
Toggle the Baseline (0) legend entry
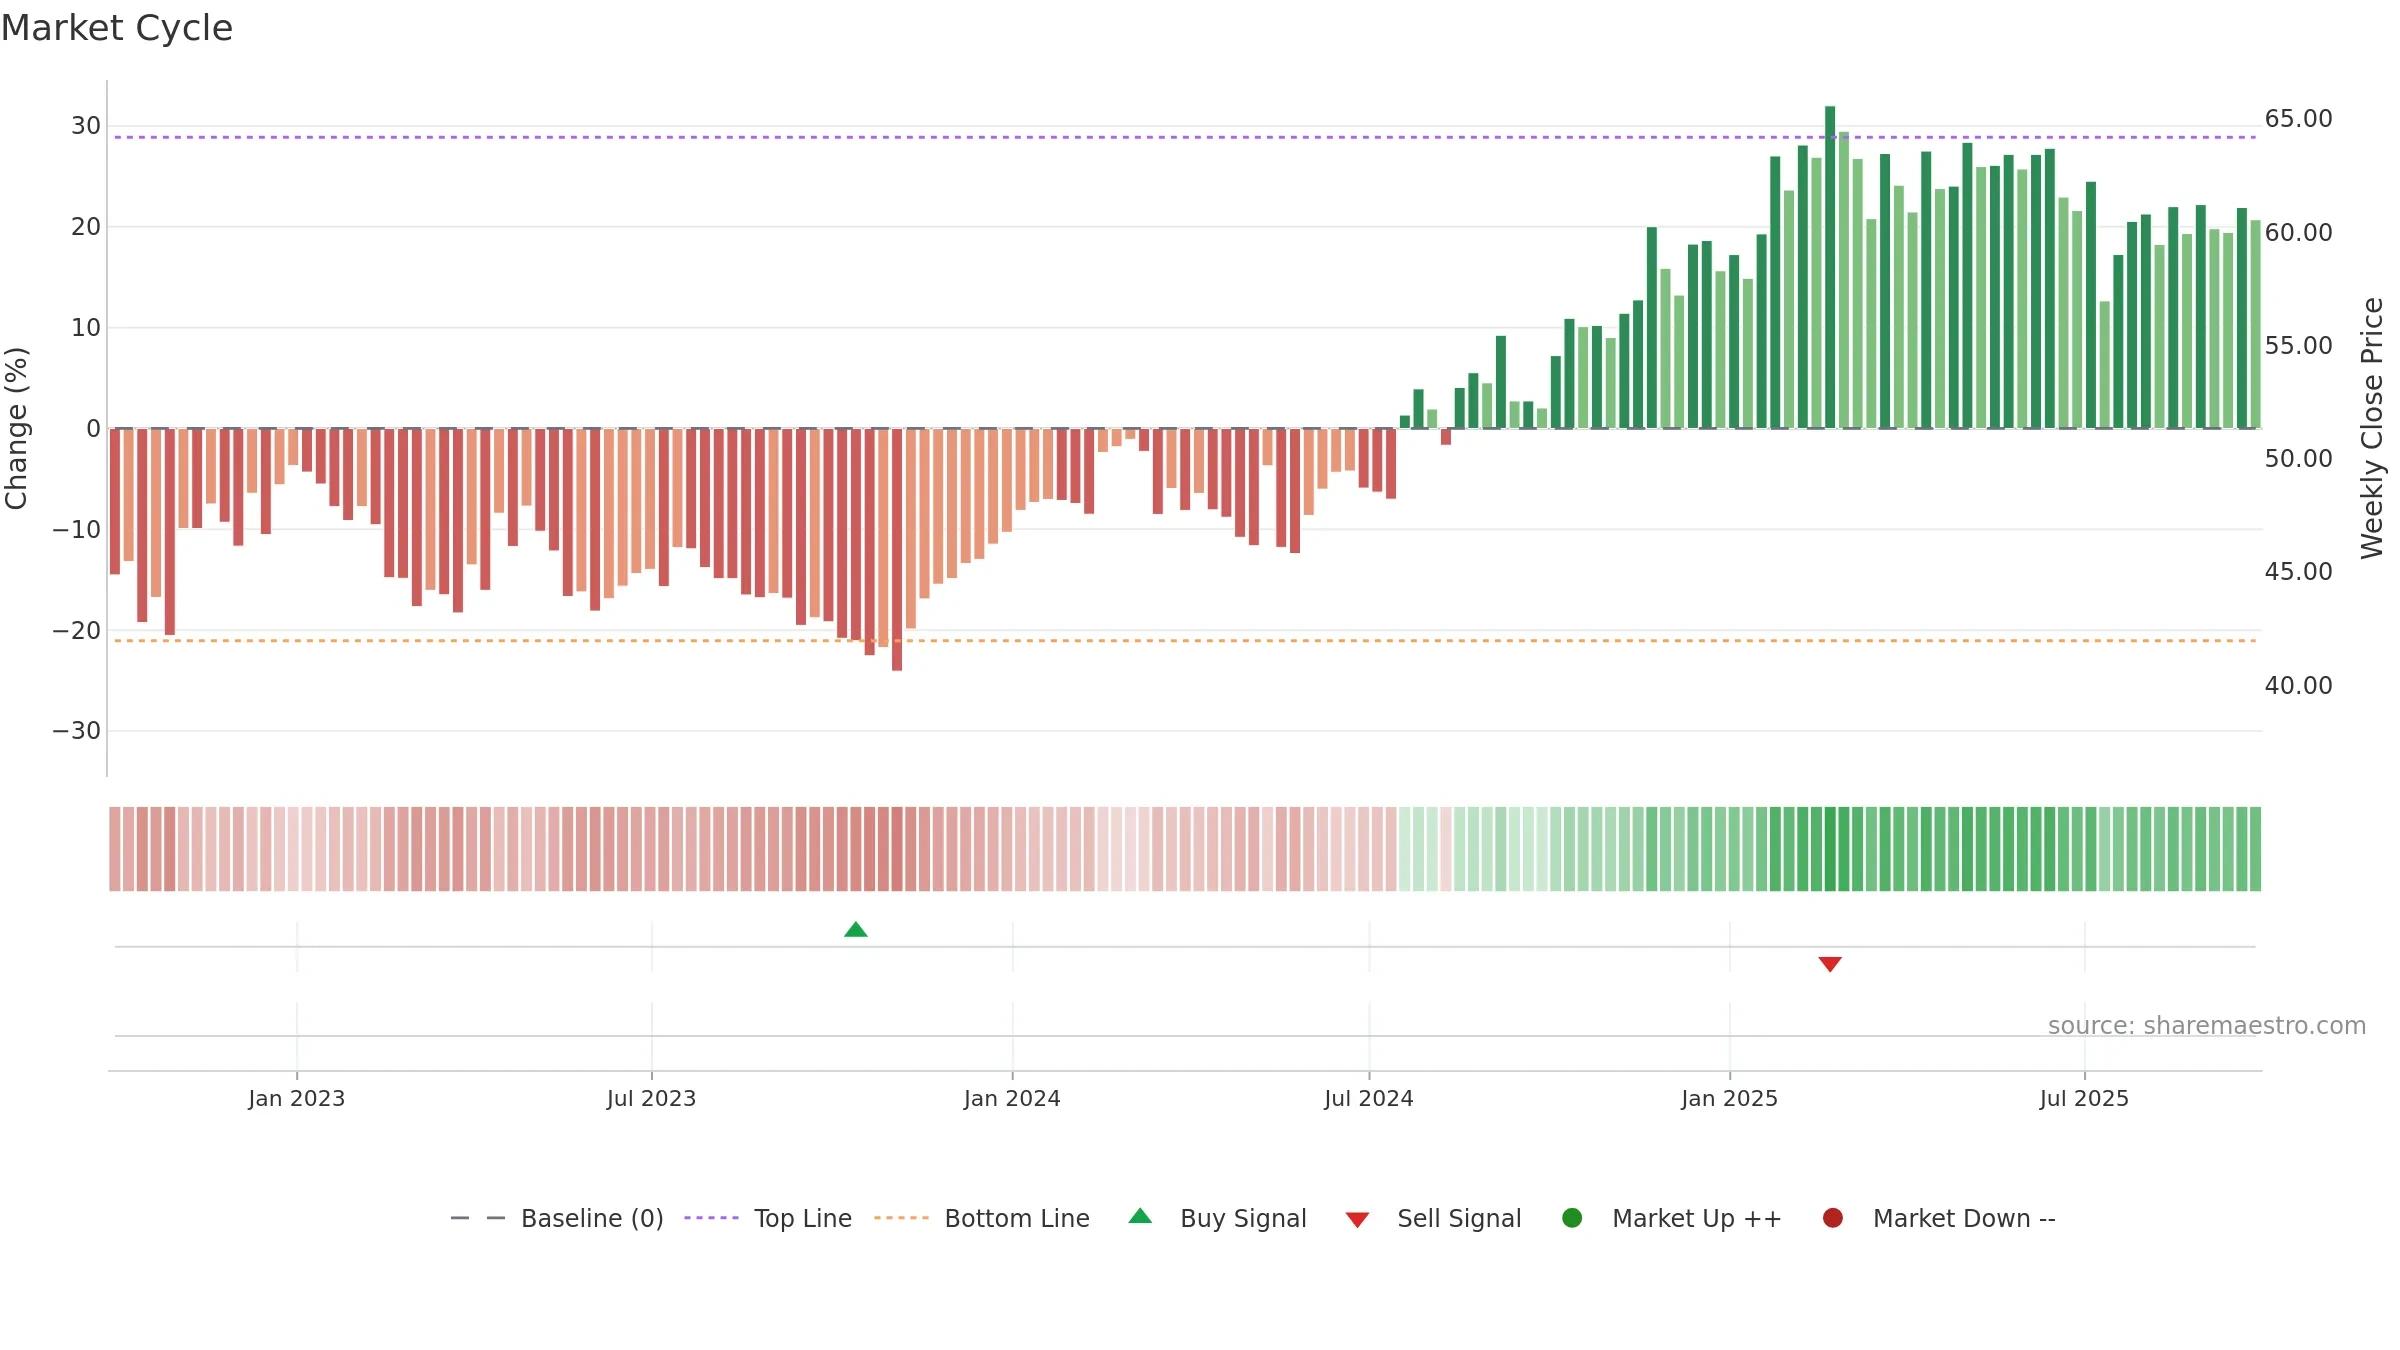click(557, 1219)
